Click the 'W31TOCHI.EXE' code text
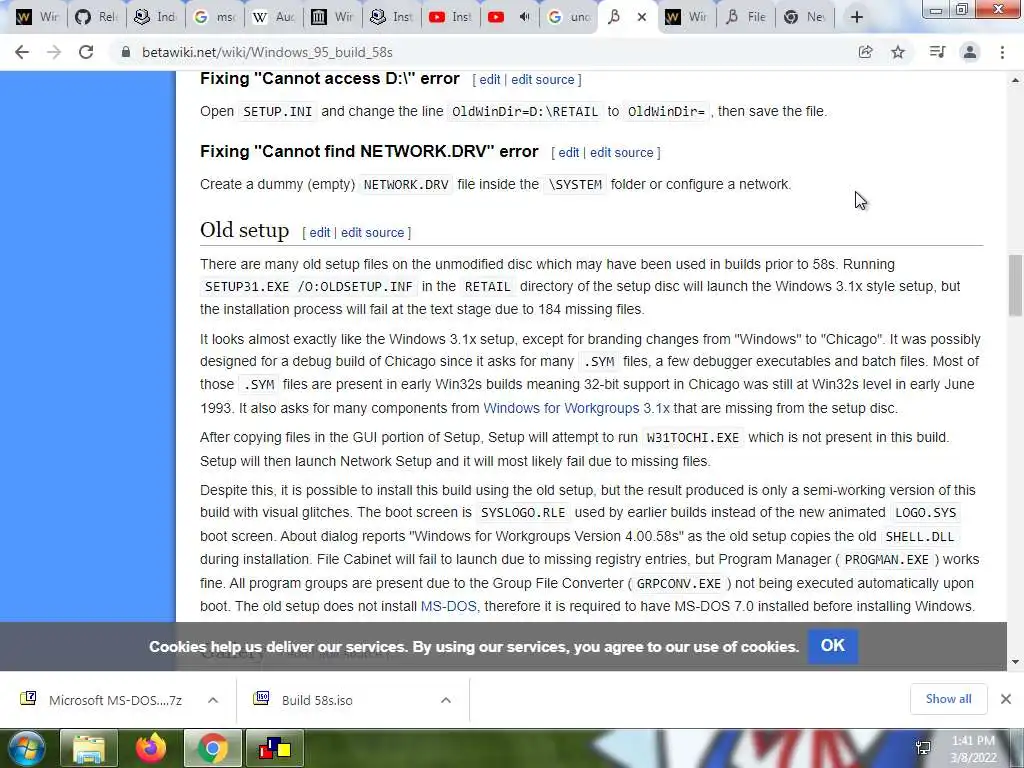Image resolution: width=1024 pixels, height=768 pixels. pyautogui.click(x=693, y=438)
